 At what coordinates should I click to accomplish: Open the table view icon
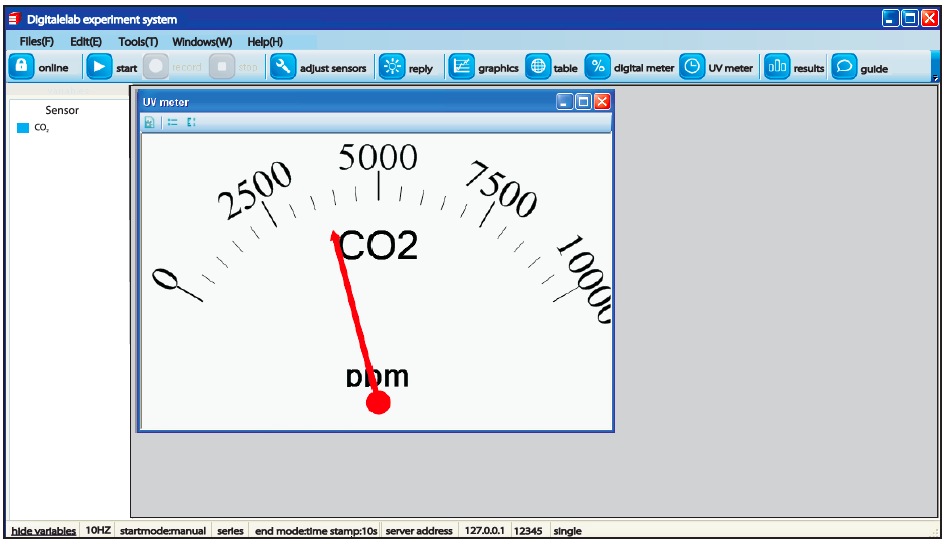538,67
